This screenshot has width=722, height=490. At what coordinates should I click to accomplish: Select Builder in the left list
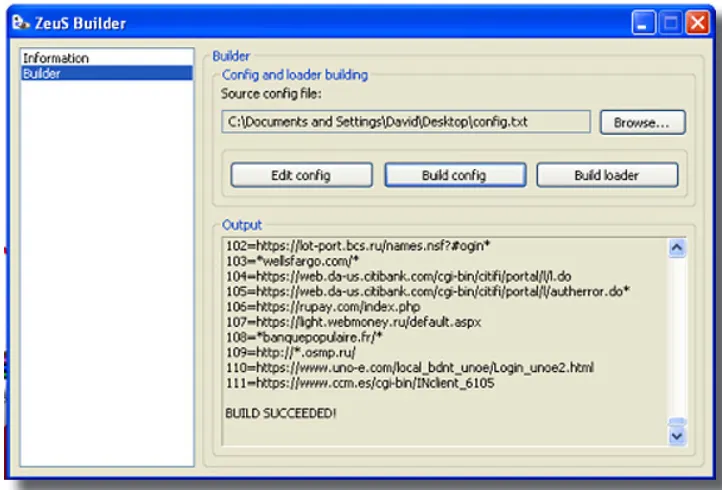tap(106, 73)
